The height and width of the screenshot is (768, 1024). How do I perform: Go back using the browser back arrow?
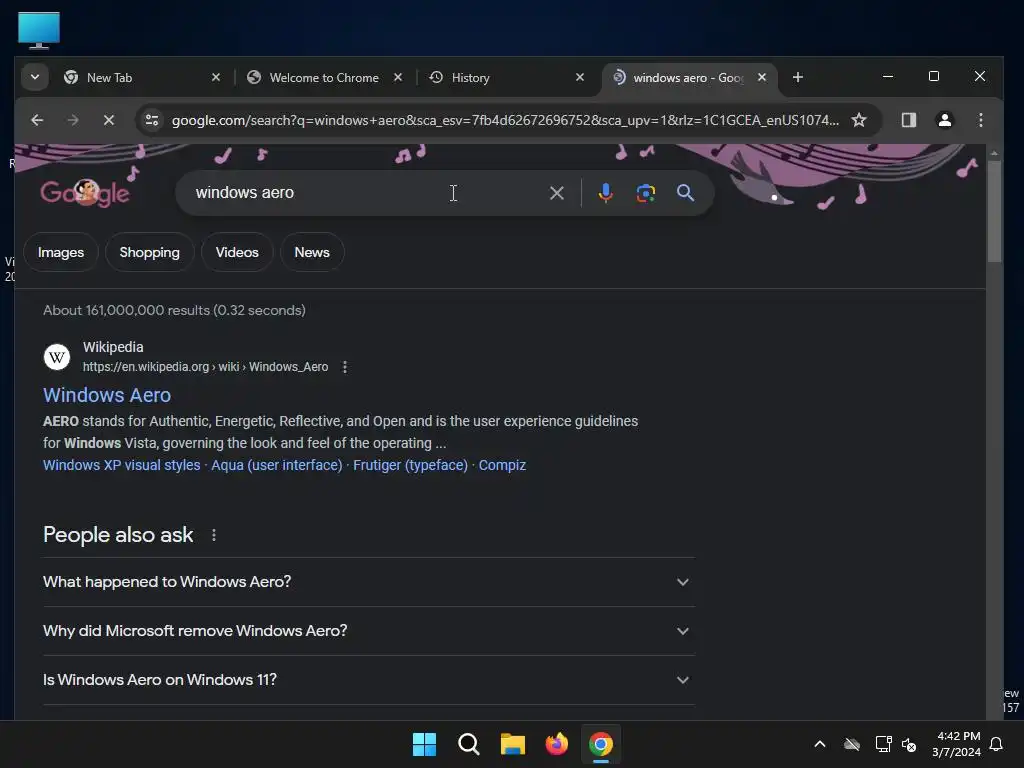point(37,120)
